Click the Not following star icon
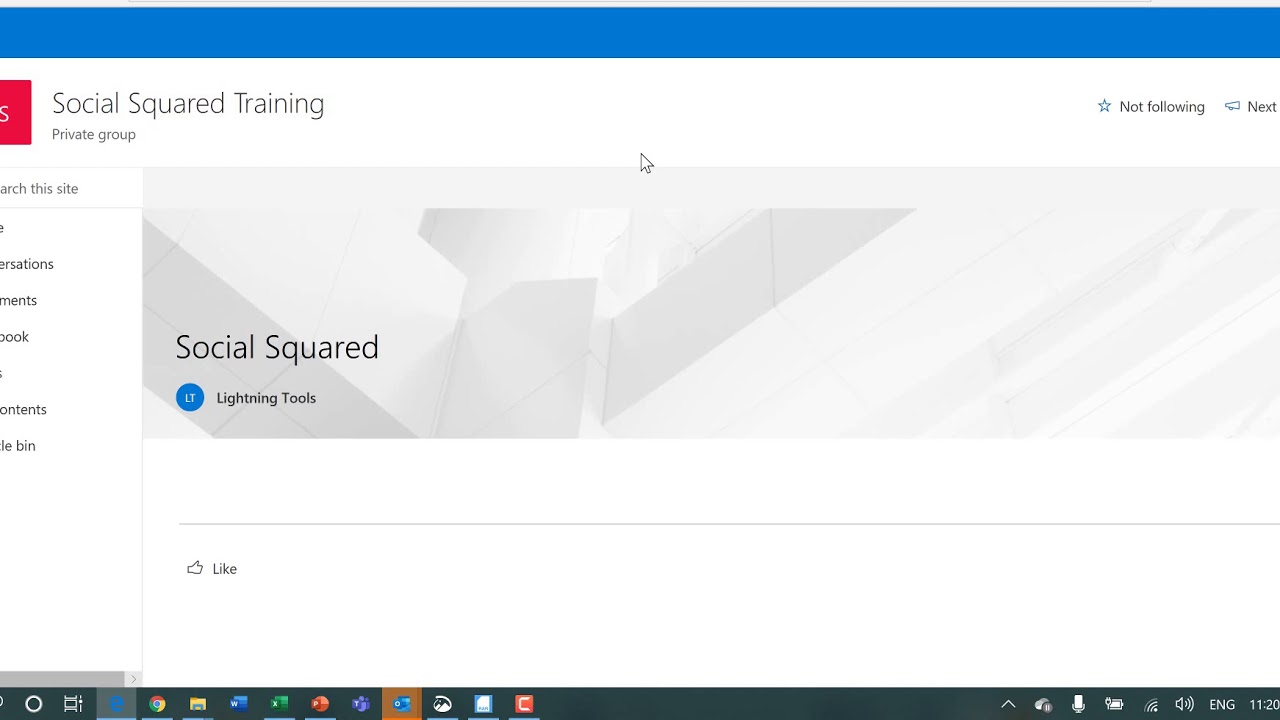The width and height of the screenshot is (1280, 720). [x=1104, y=106]
